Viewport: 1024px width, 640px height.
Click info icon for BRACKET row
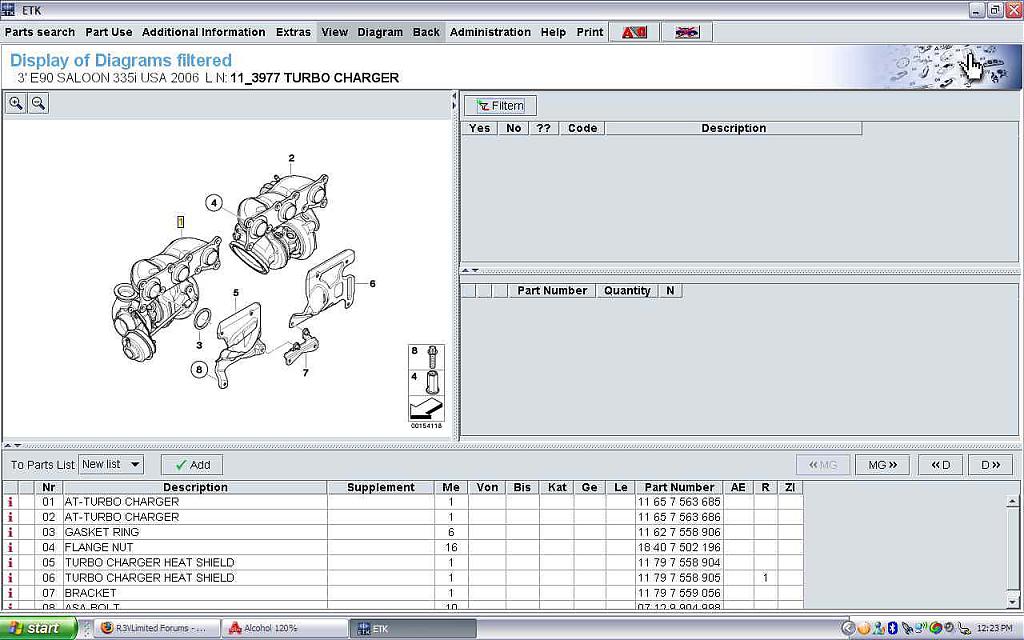point(11,593)
